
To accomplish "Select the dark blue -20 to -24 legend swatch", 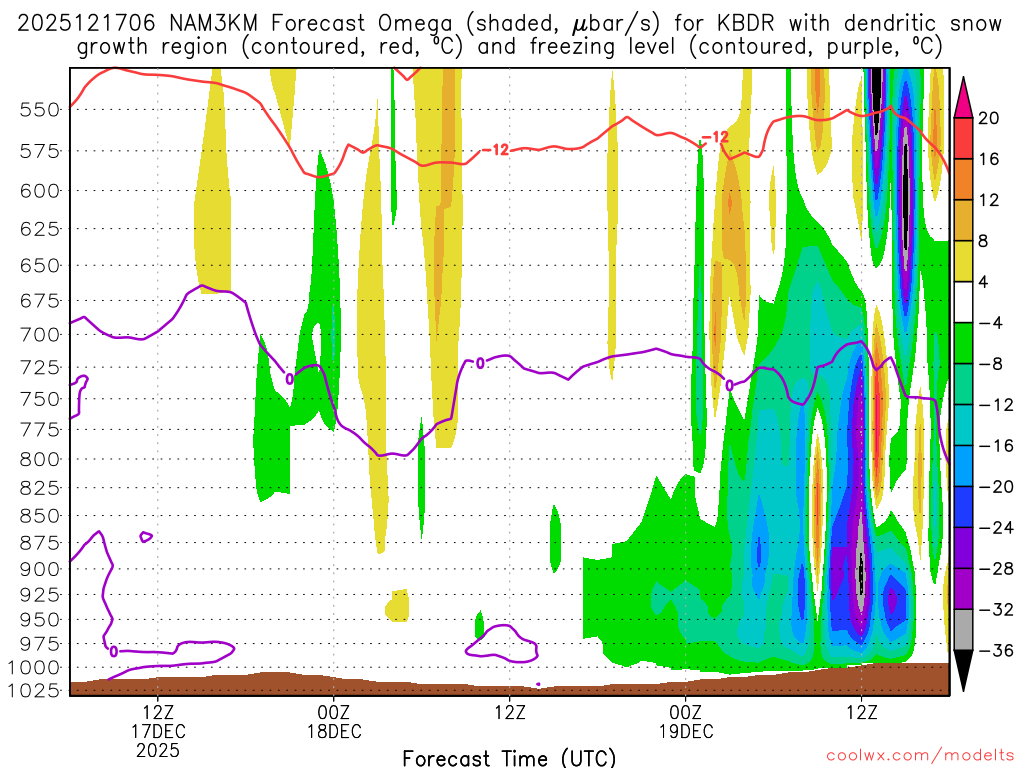I will coord(963,507).
